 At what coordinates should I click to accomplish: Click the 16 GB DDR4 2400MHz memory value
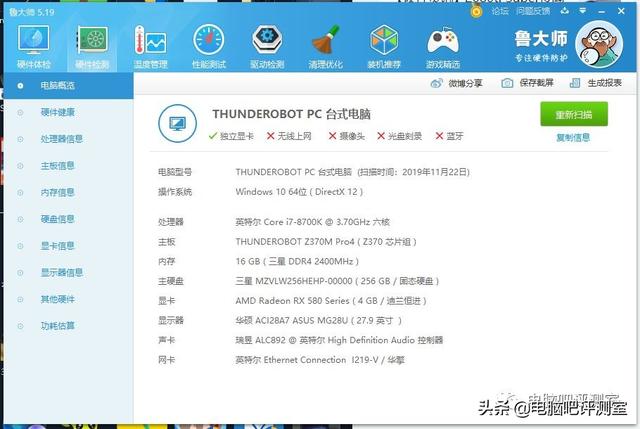[x=297, y=261]
